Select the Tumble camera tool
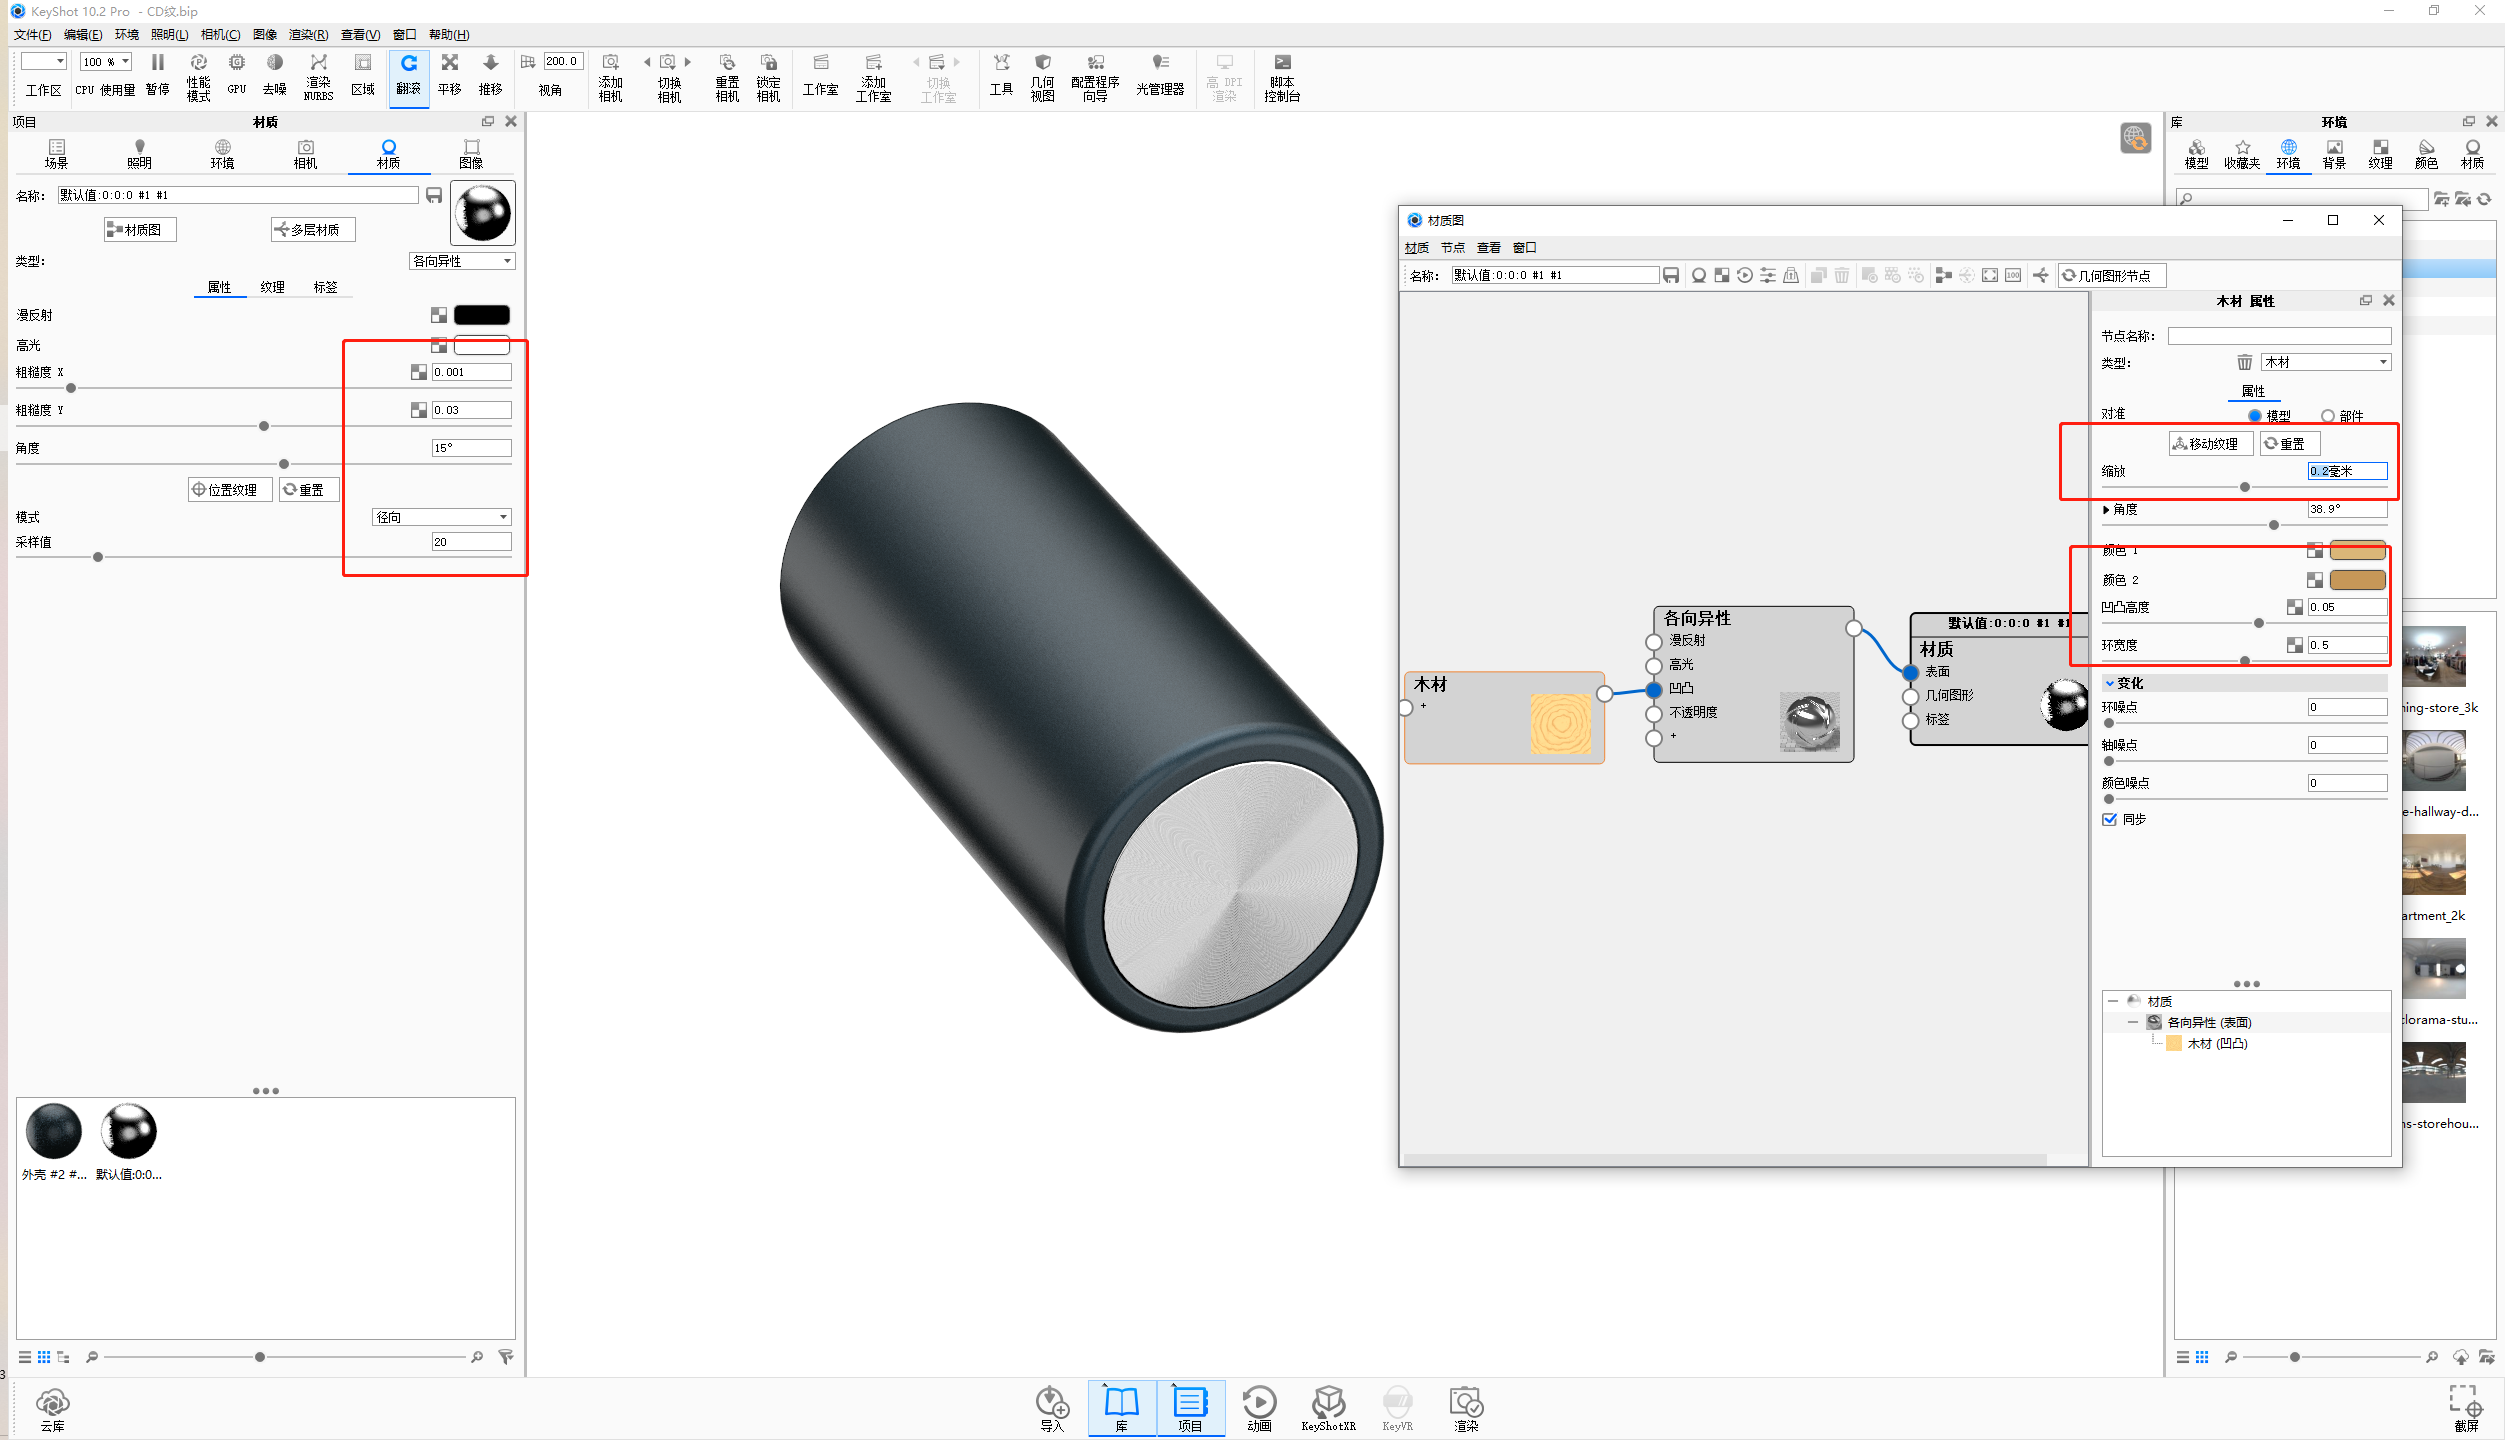The image size is (2505, 1440). [408, 75]
